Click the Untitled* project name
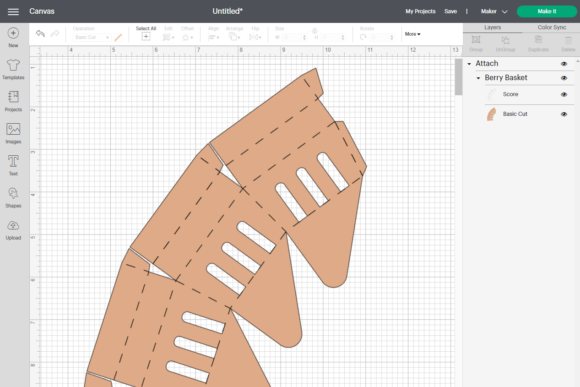 point(227,11)
